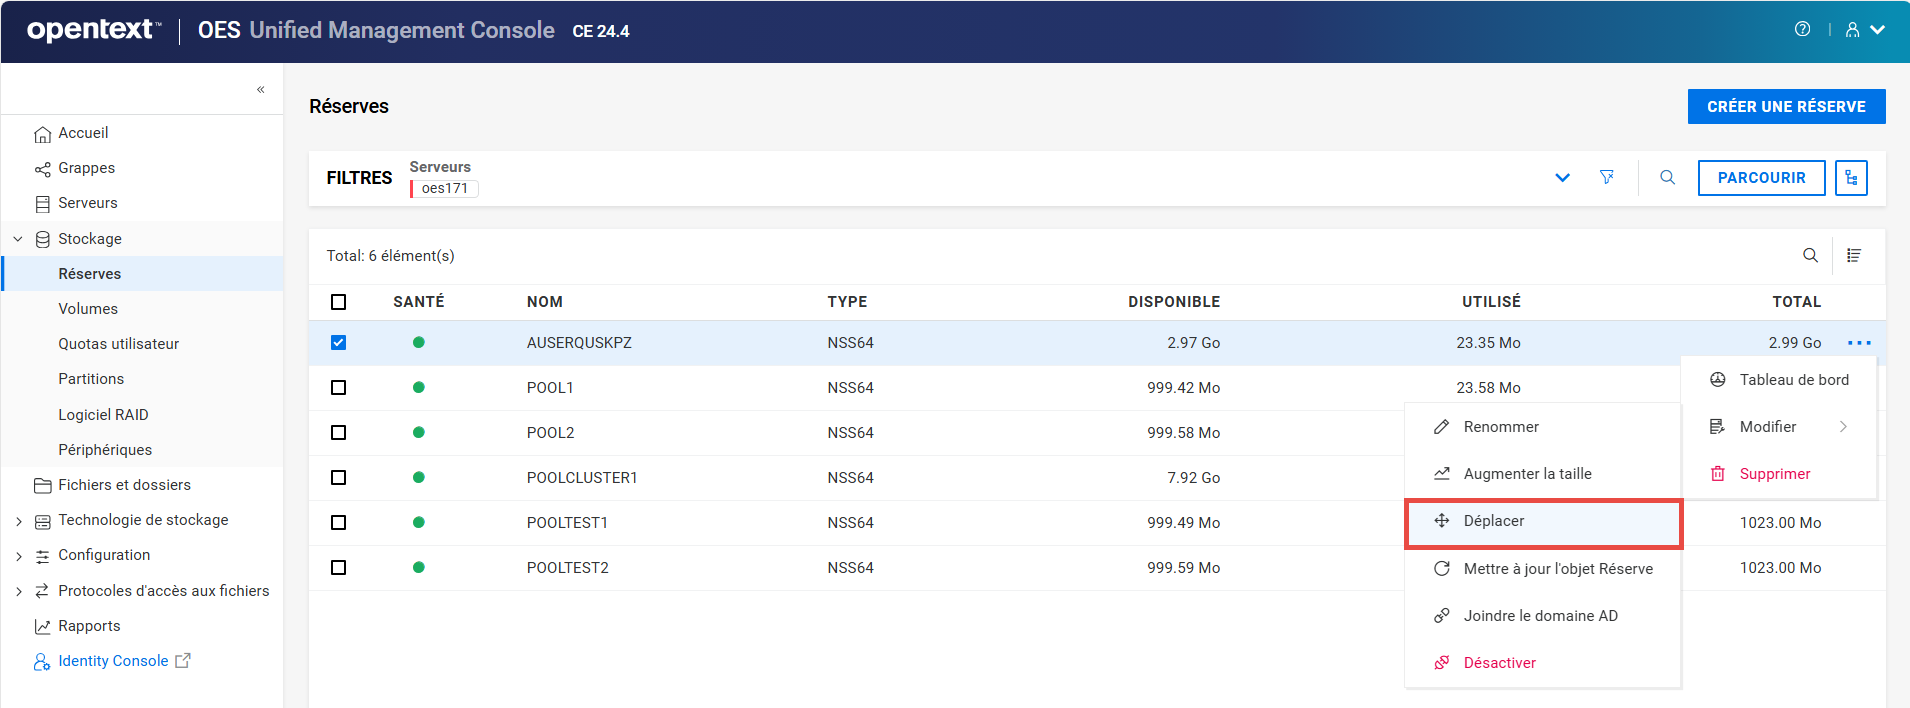Viewport: 1910px width, 708px height.
Task: Uncheck the AUSERQUSKPZ row checkbox
Action: [x=339, y=343]
